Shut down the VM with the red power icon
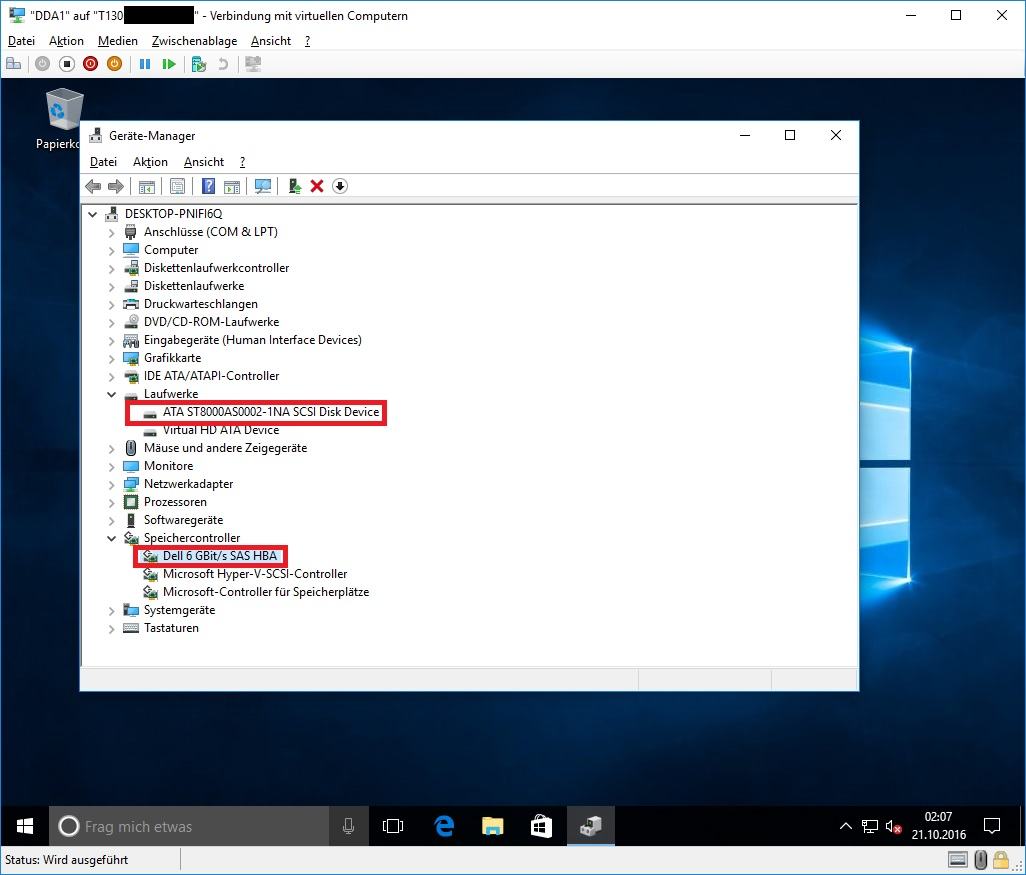1026x875 pixels. tap(90, 63)
